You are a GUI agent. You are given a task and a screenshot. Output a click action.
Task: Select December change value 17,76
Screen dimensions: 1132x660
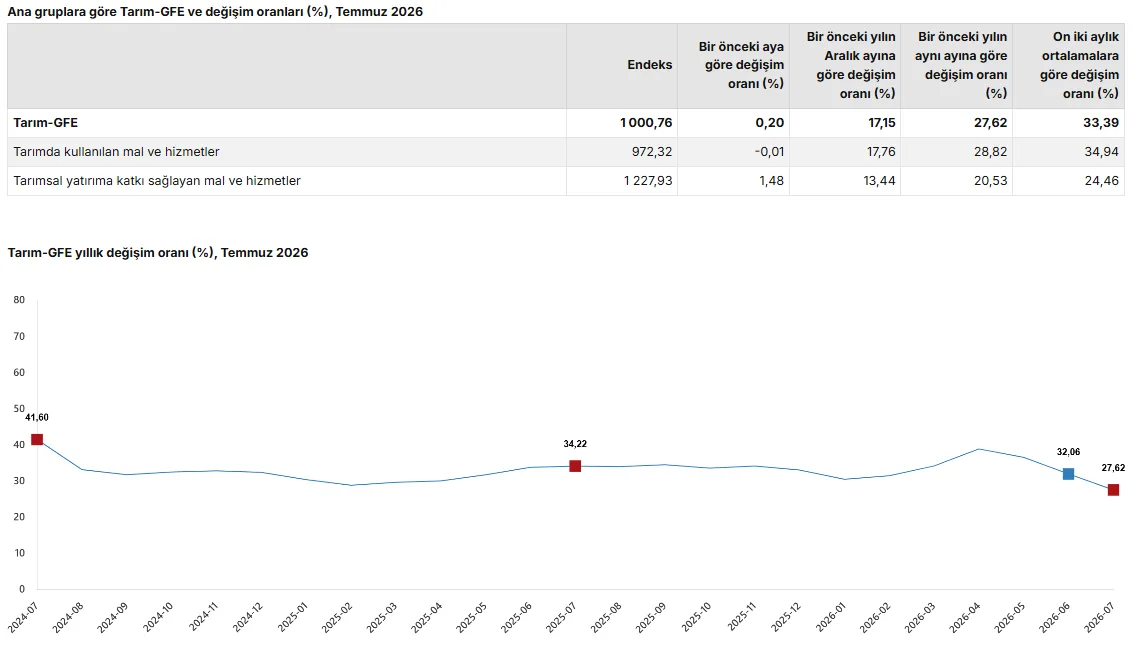(x=880, y=152)
